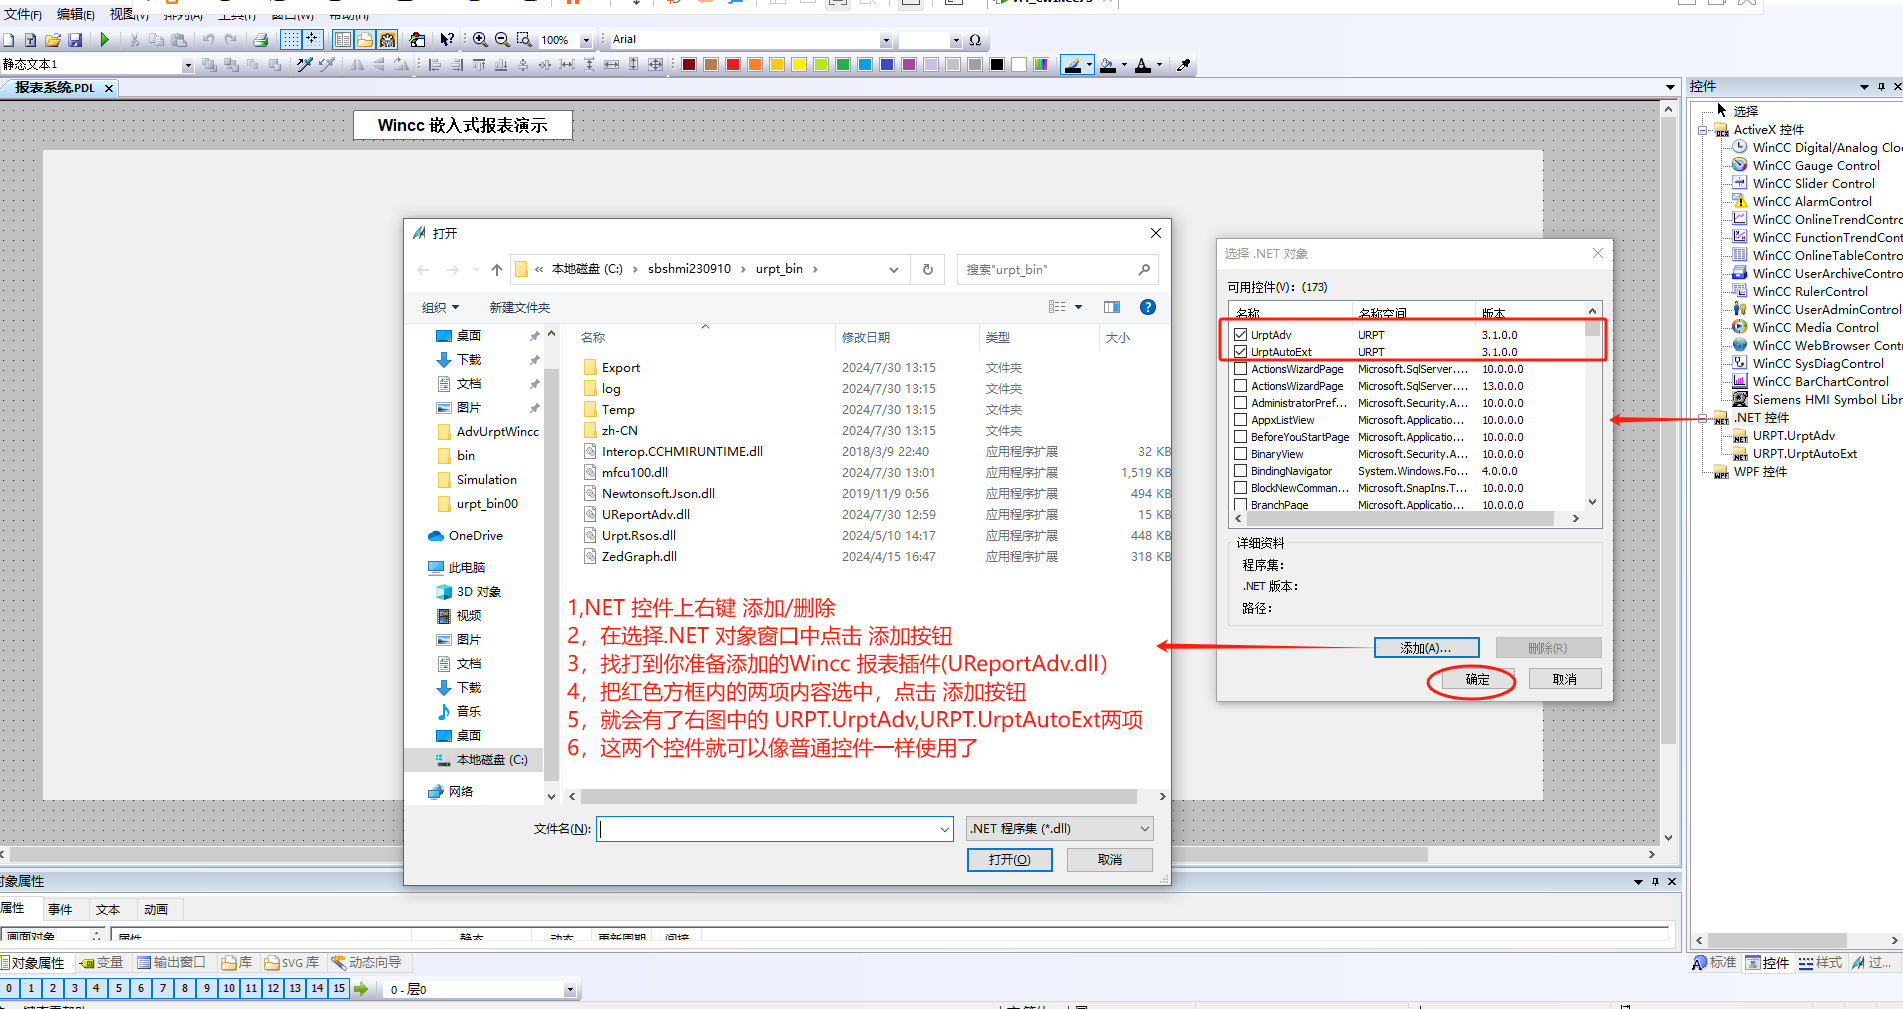Image resolution: width=1903 pixels, height=1009 pixels.
Task: Open the 文件(F) menu
Action: click(22, 14)
